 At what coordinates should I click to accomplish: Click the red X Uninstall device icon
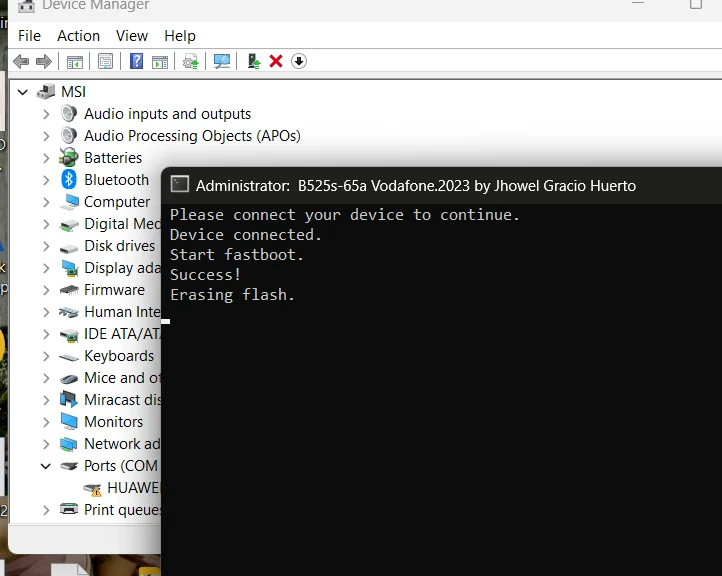[276, 61]
